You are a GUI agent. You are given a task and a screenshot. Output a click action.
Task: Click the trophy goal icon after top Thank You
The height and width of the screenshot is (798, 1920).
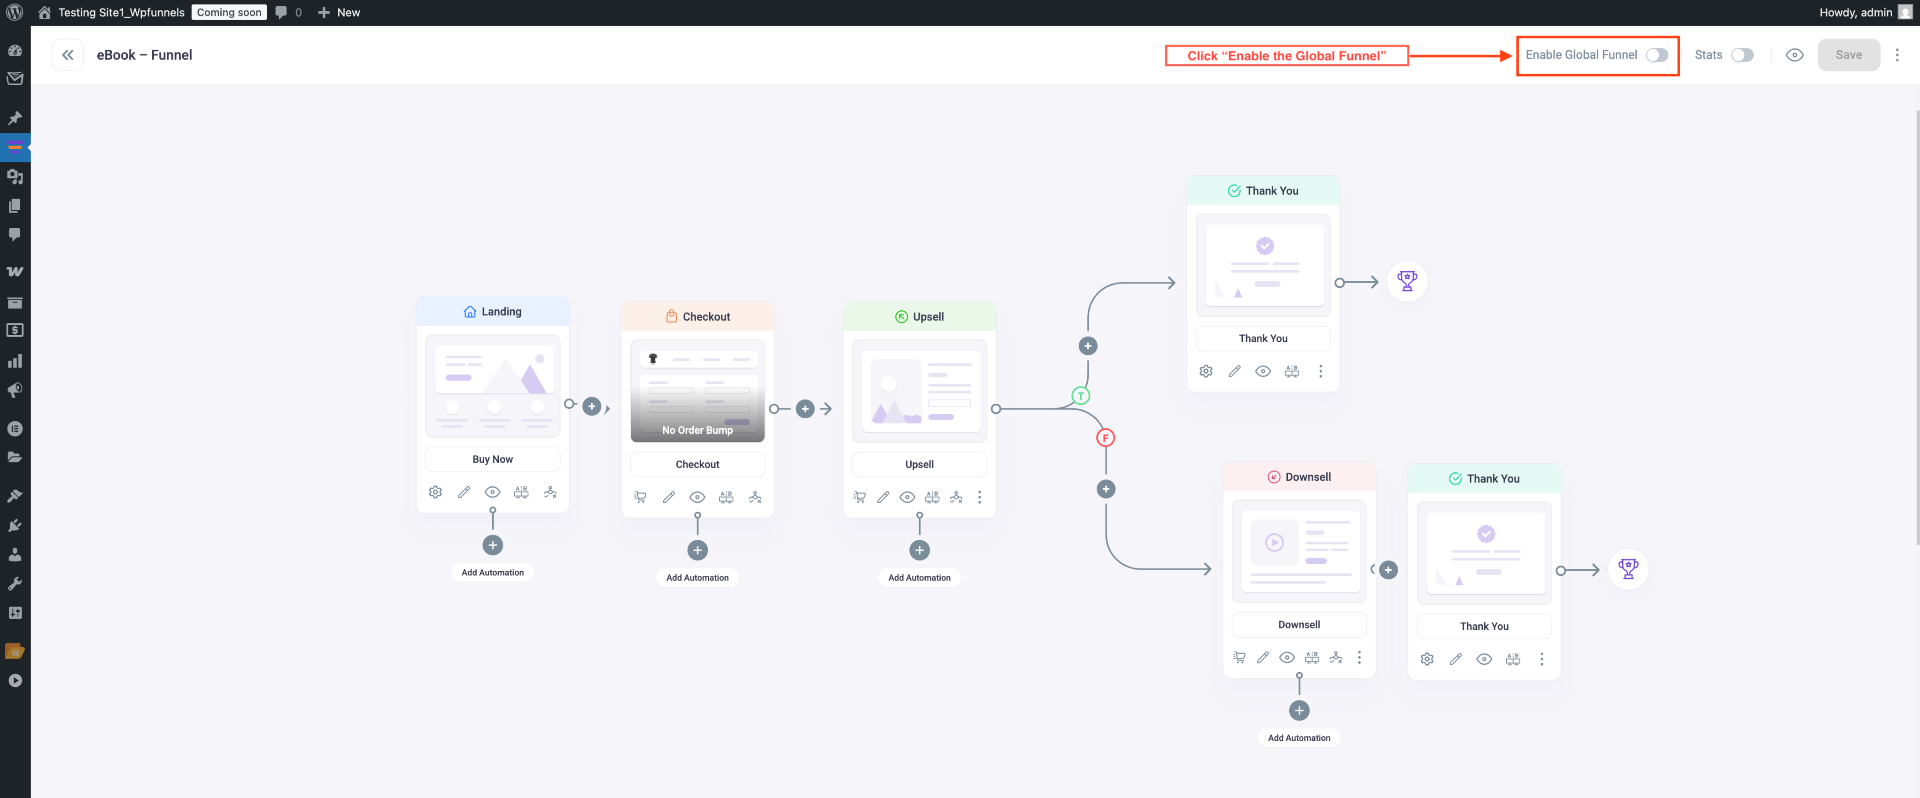coord(1407,281)
